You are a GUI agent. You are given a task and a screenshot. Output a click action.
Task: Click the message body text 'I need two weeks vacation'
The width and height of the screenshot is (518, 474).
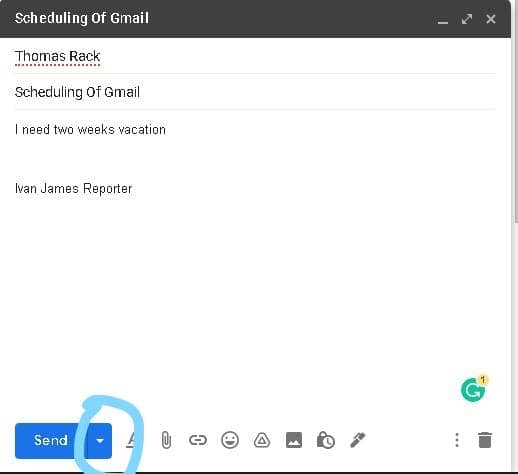90,130
